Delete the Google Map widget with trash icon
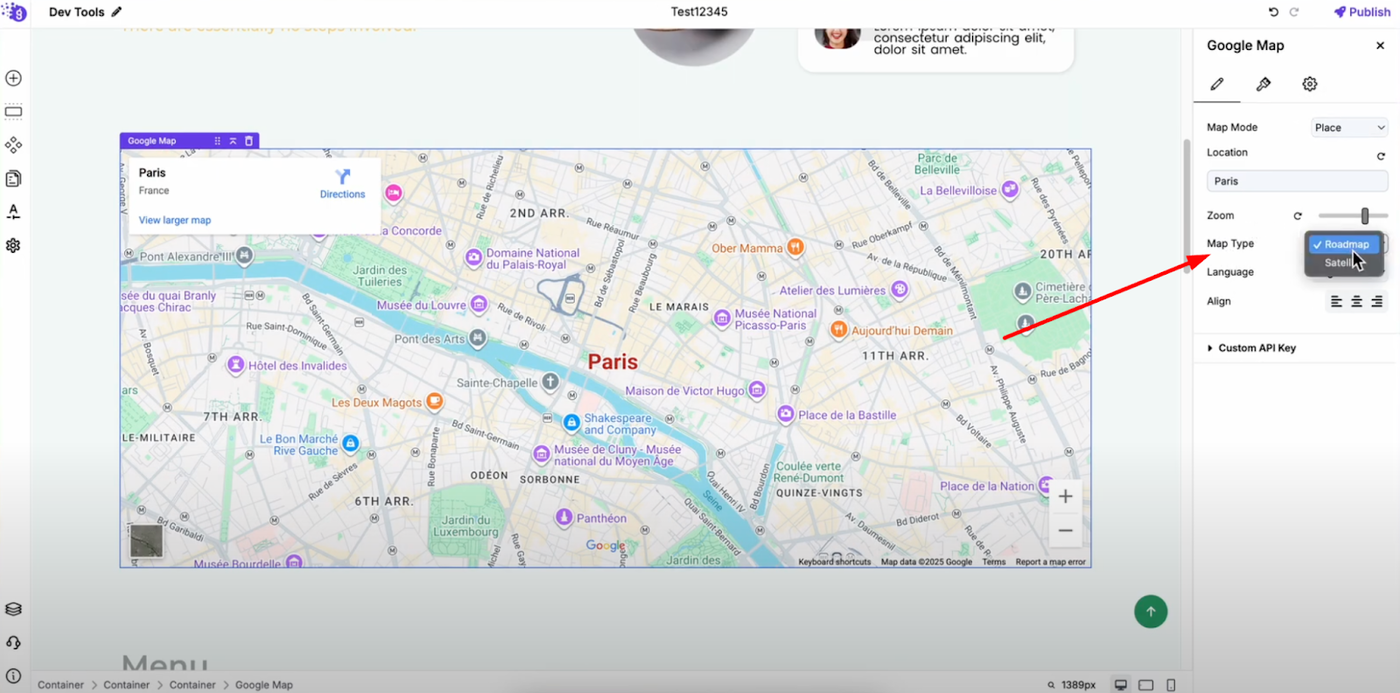The width and height of the screenshot is (1400, 693). (x=249, y=141)
